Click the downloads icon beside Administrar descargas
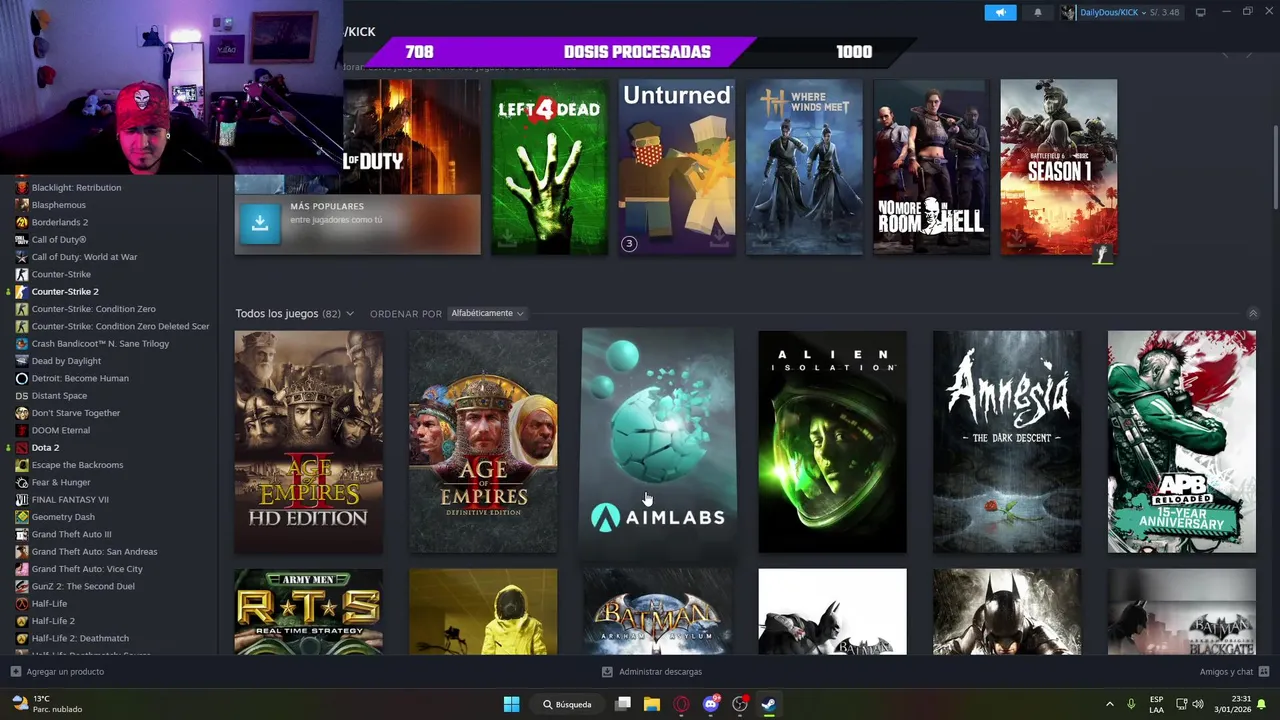The width and height of the screenshot is (1280, 720). [x=607, y=672]
